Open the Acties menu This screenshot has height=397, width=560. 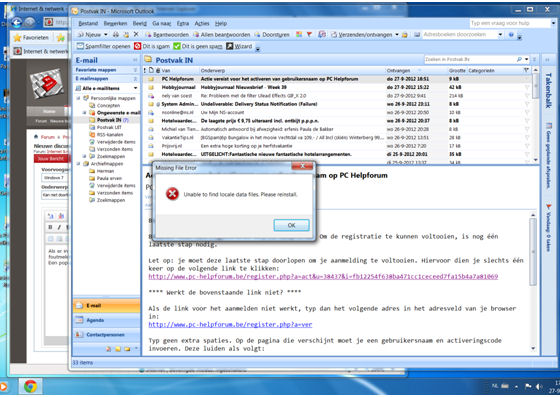click(x=202, y=23)
